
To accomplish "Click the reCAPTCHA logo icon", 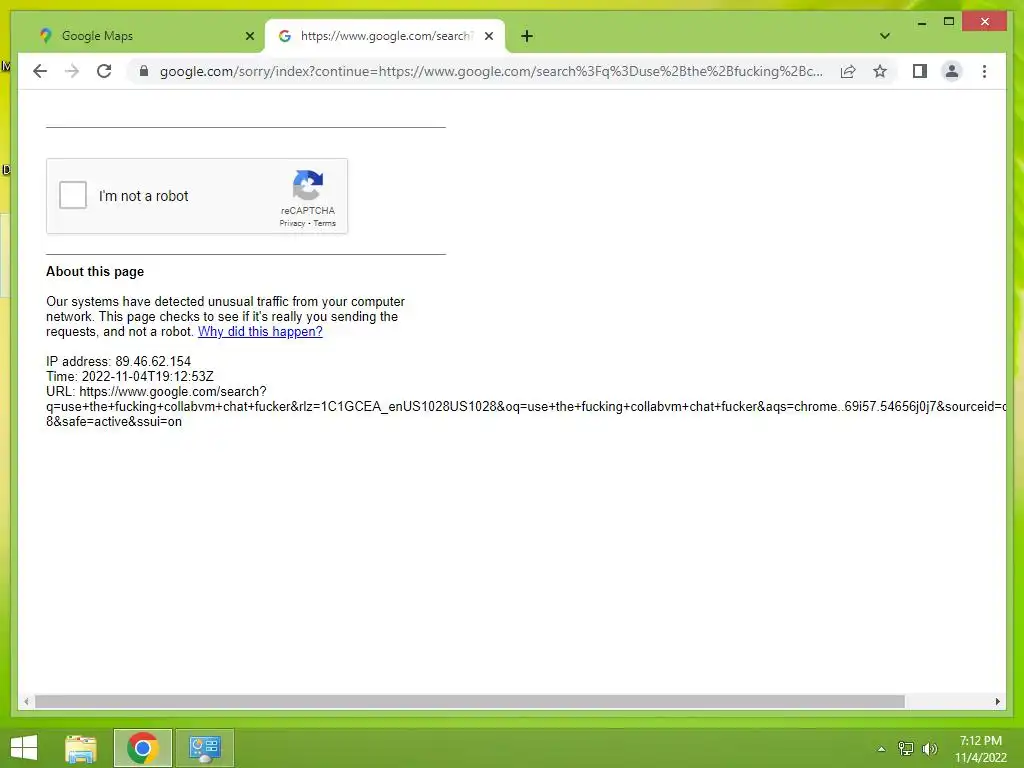I will (x=308, y=185).
